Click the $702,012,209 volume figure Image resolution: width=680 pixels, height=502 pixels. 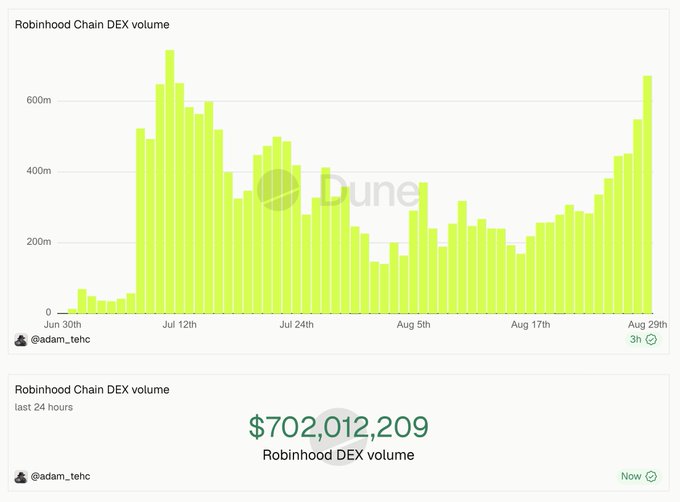click(x=339, y=427)
